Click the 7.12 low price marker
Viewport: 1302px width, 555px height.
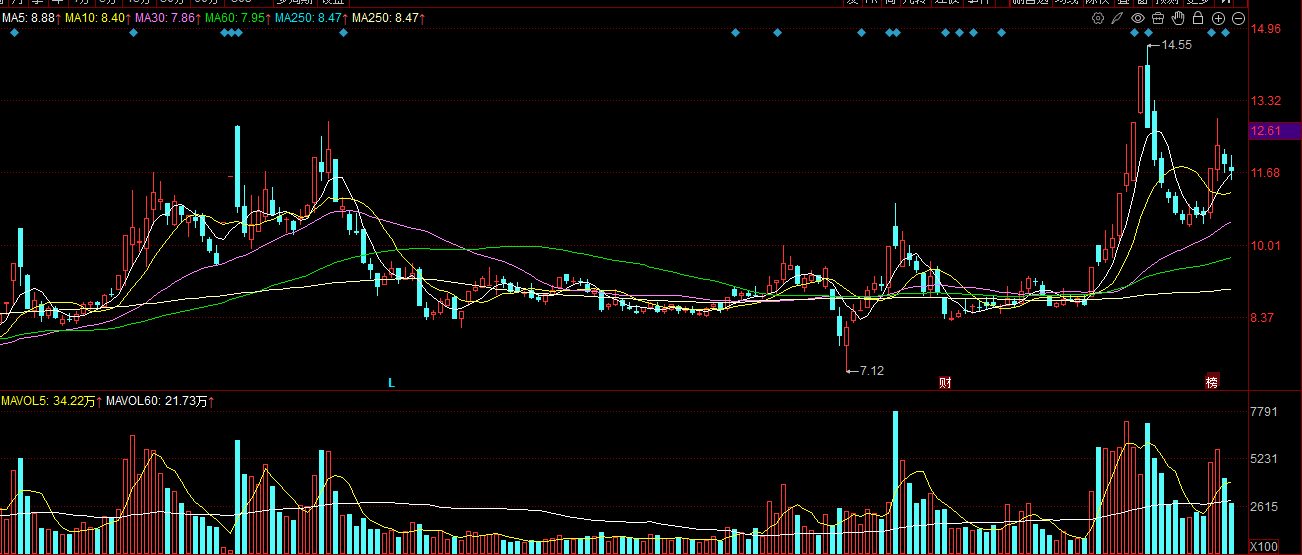[x=872, y=370]
